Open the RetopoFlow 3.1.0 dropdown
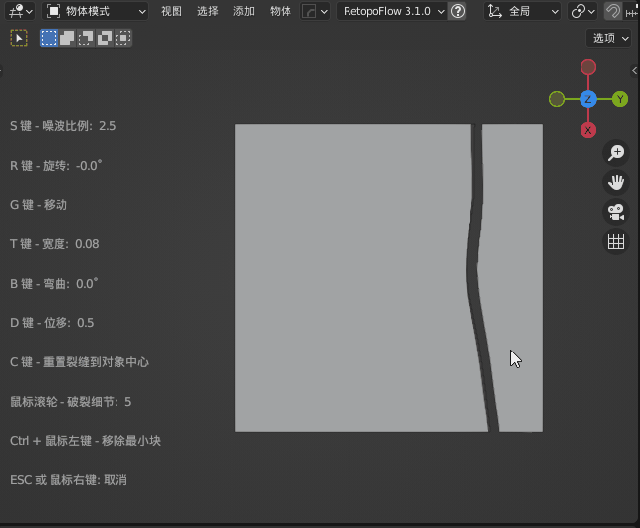The height and width of the screenshot is (528, 640). 392,11
